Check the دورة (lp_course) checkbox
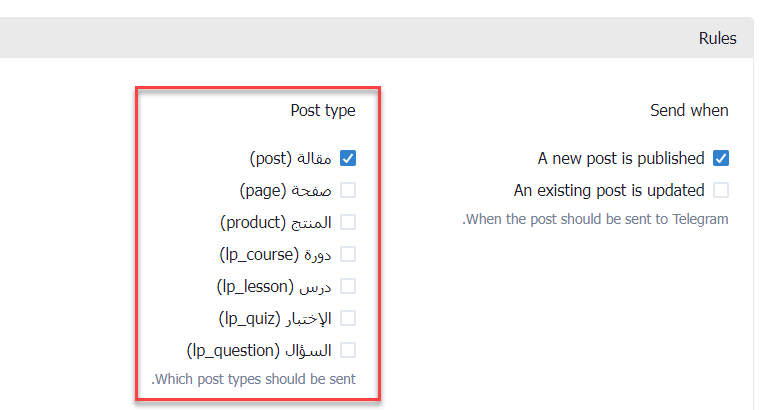766x410 pixels. pos(348,254)
